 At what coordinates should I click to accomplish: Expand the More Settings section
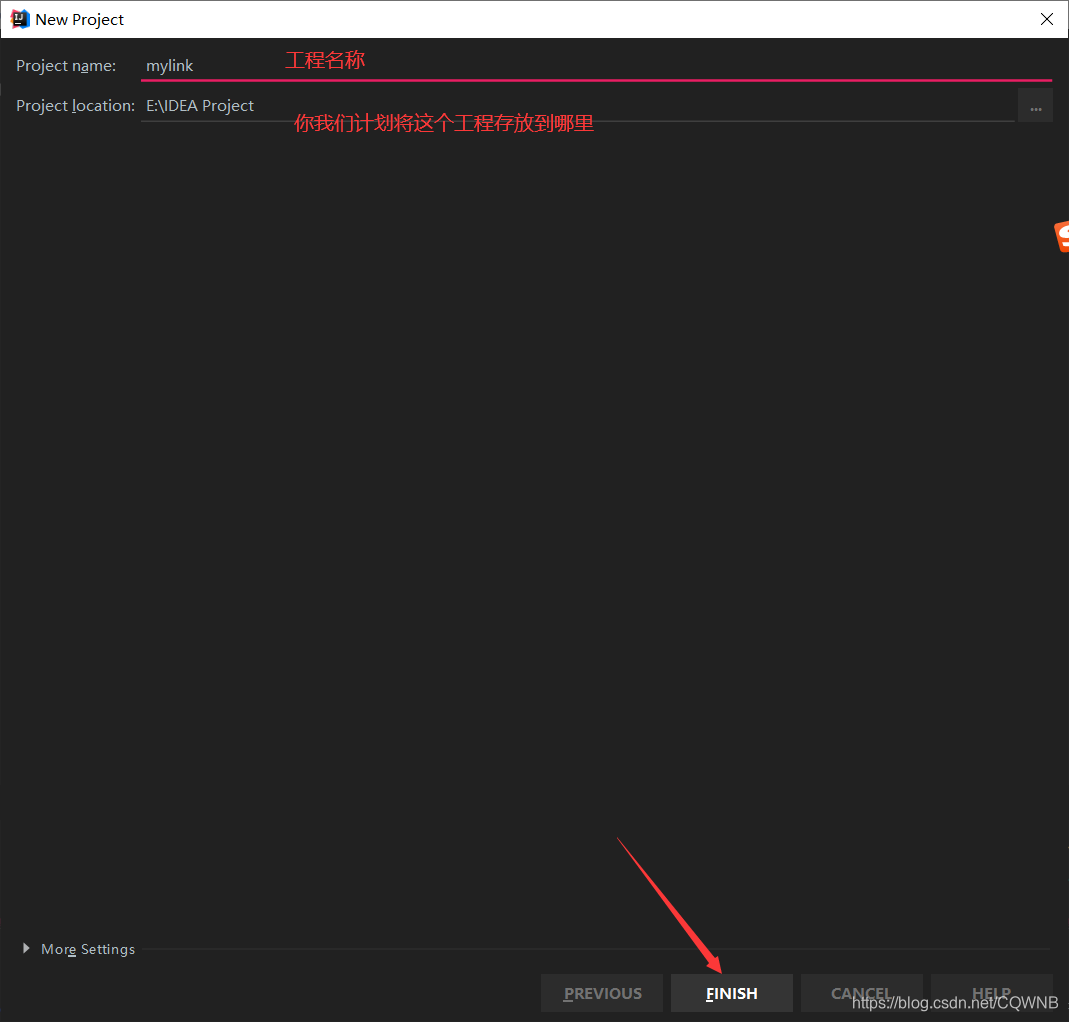[x=78, y=948]
